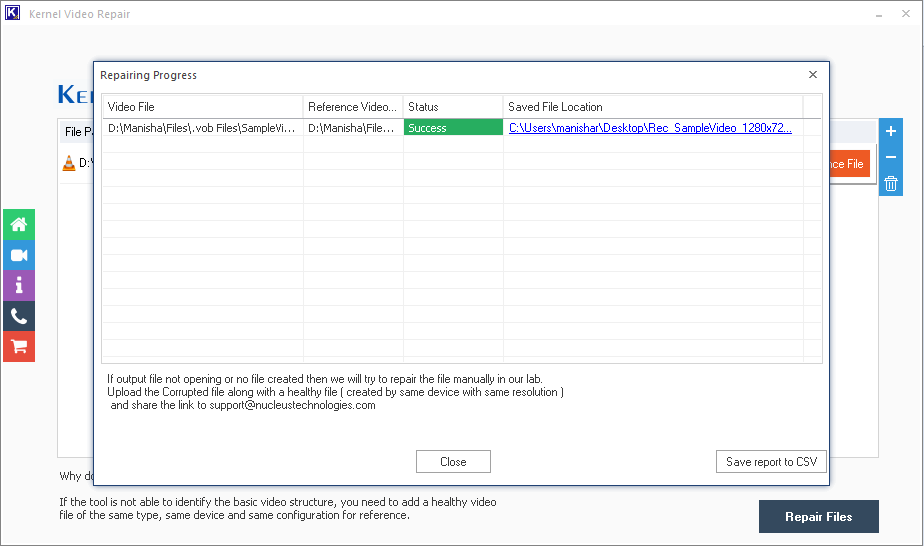
Task: Minimize the Kernel Video Repair window
Action: [879, 14]
